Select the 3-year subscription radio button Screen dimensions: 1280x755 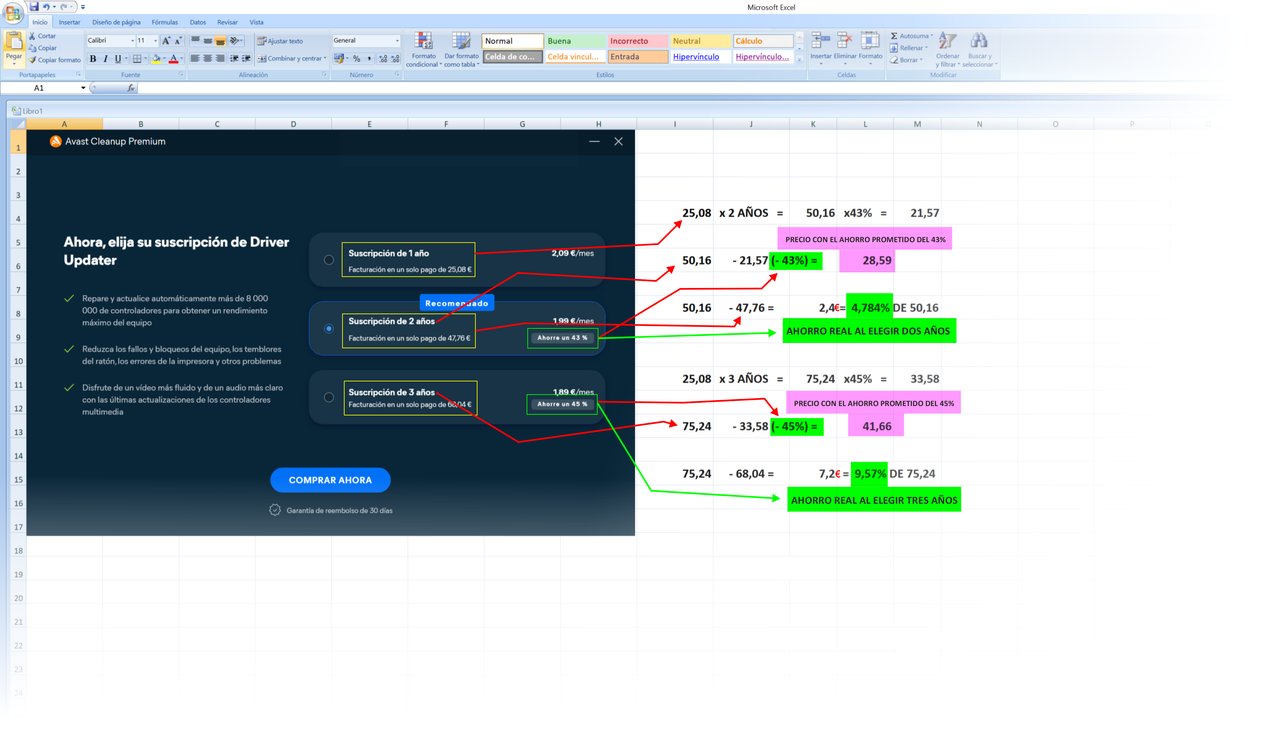pos(329,397)
